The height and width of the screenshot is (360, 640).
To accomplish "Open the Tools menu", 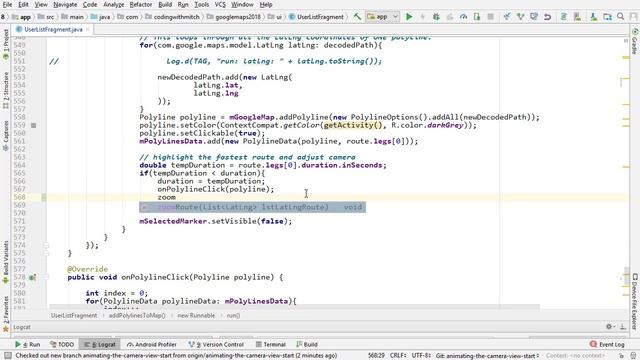I will coord(202,4).
